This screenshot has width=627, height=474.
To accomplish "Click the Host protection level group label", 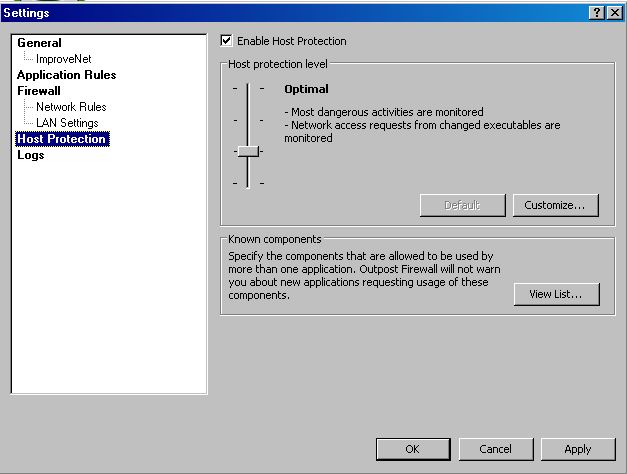I will [x=278, y=64].
